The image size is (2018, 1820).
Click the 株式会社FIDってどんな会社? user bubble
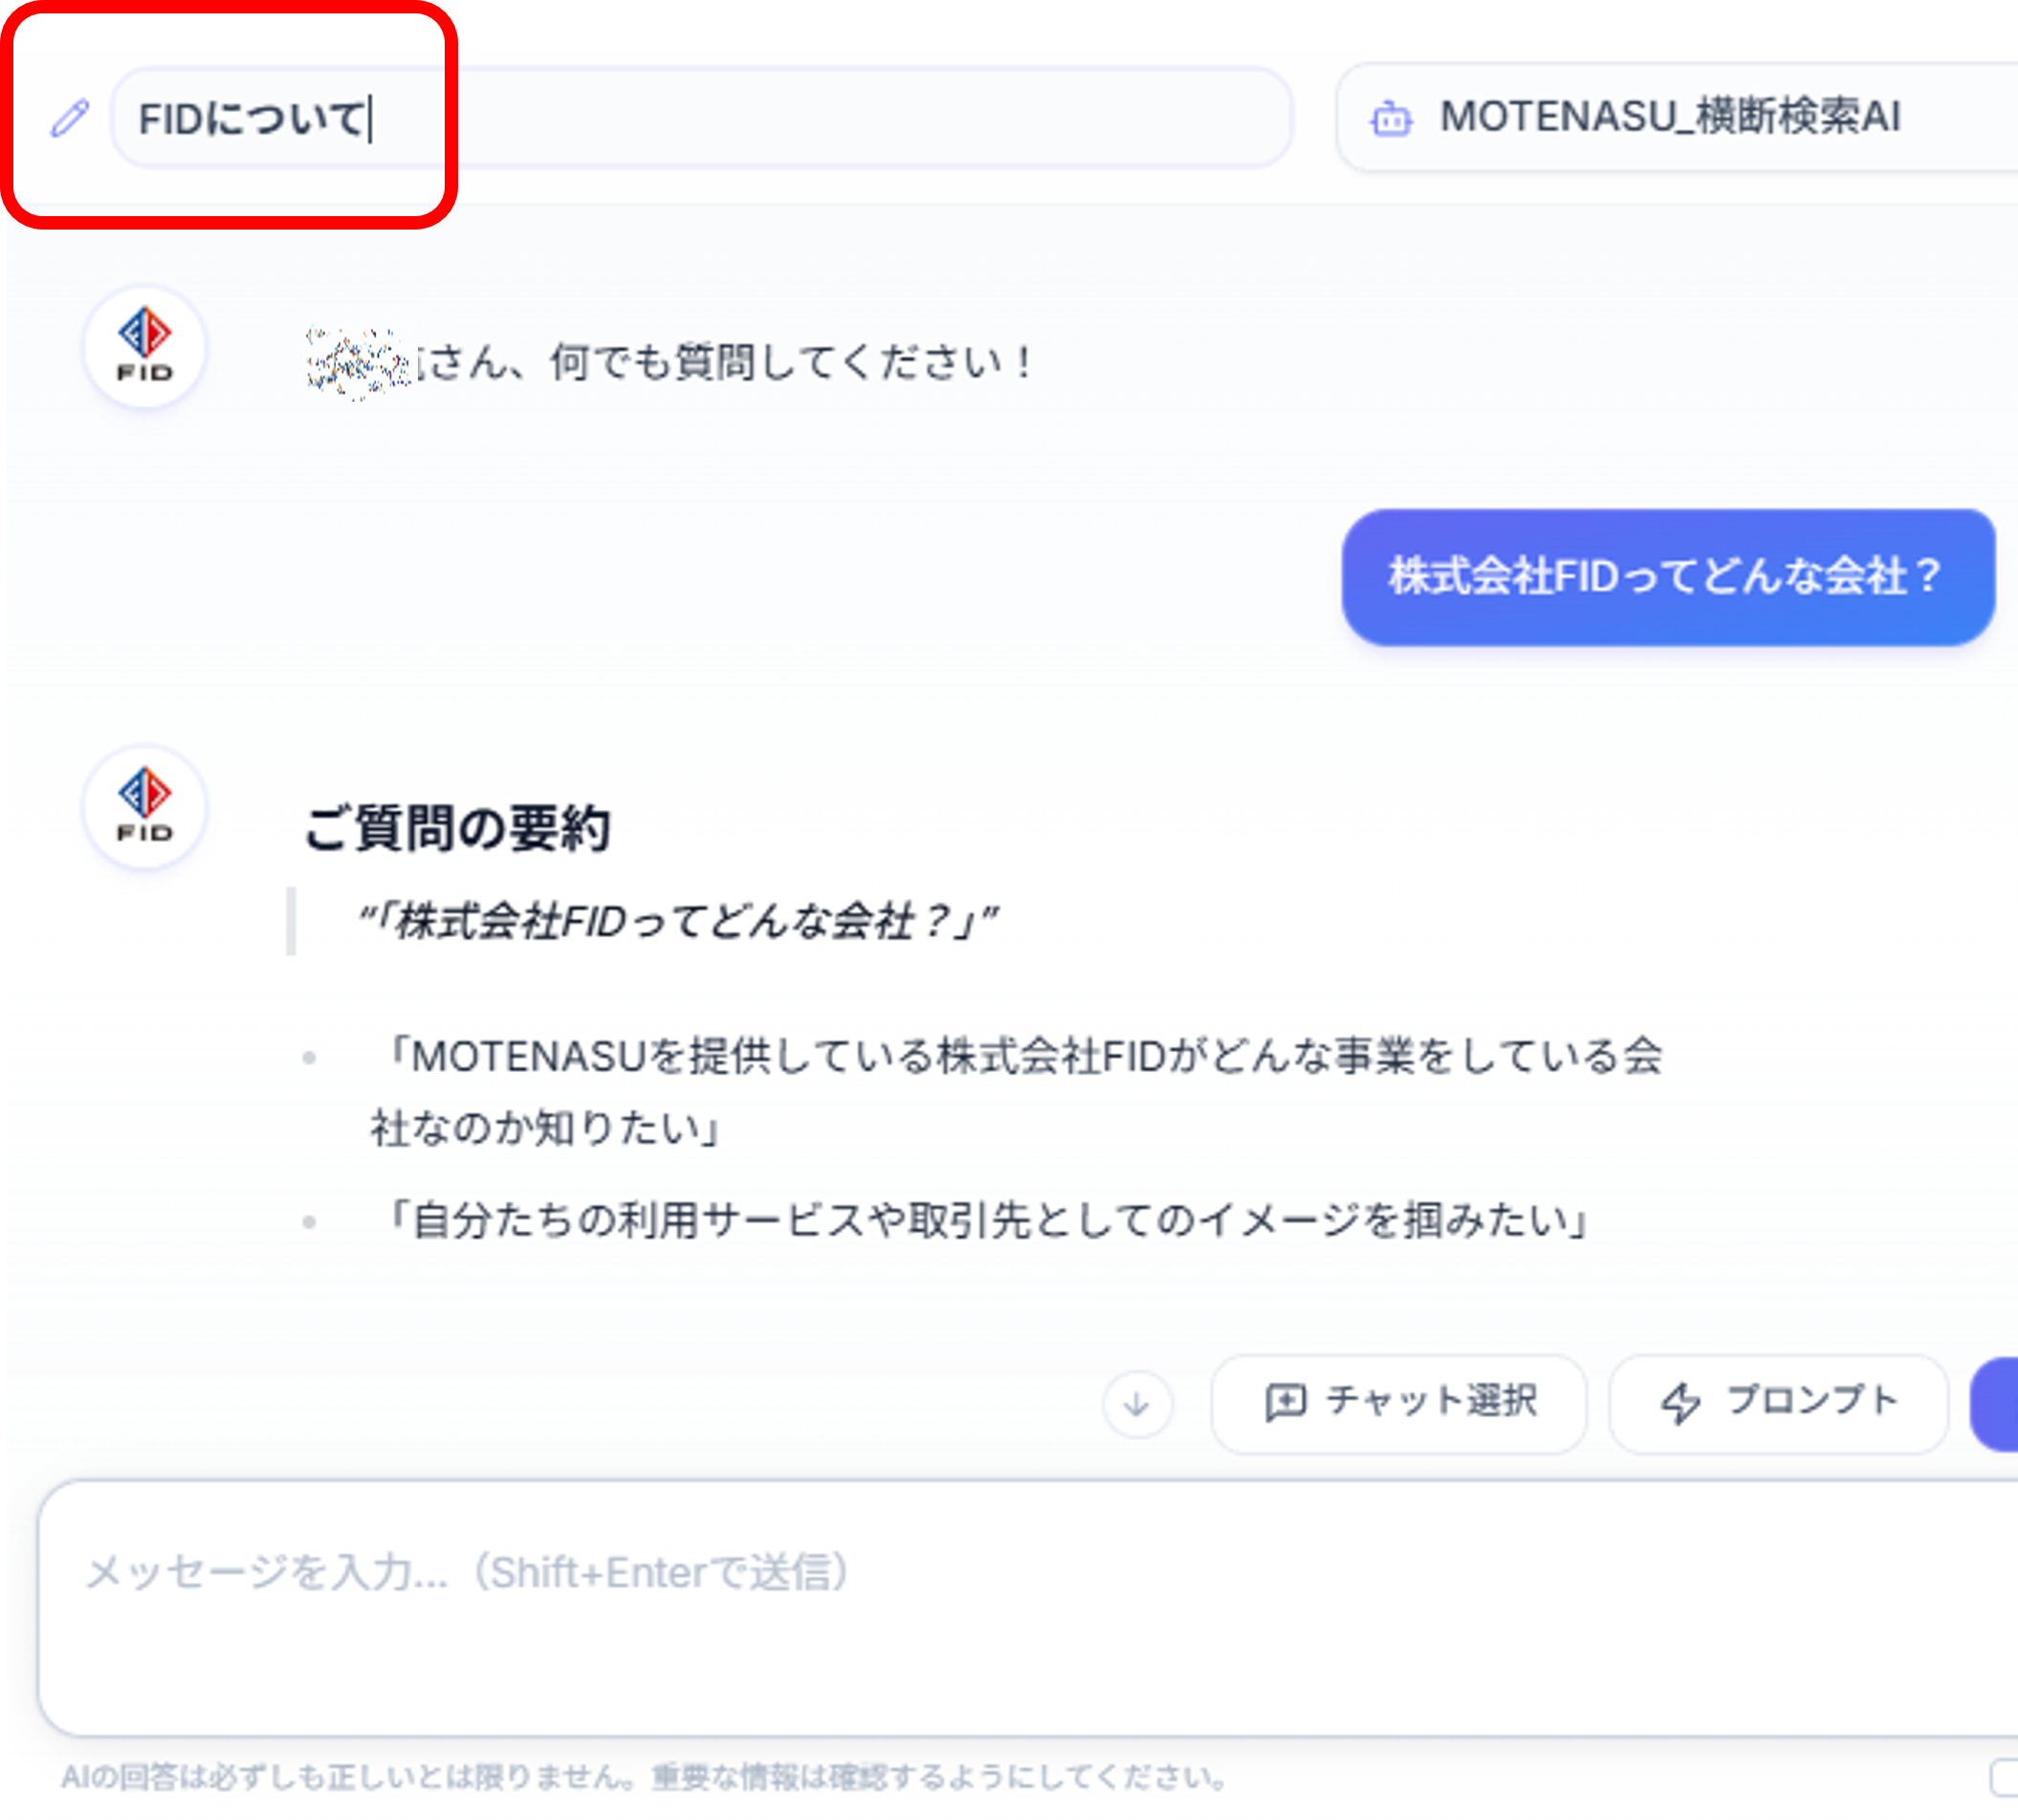[x=1667, y=577]
